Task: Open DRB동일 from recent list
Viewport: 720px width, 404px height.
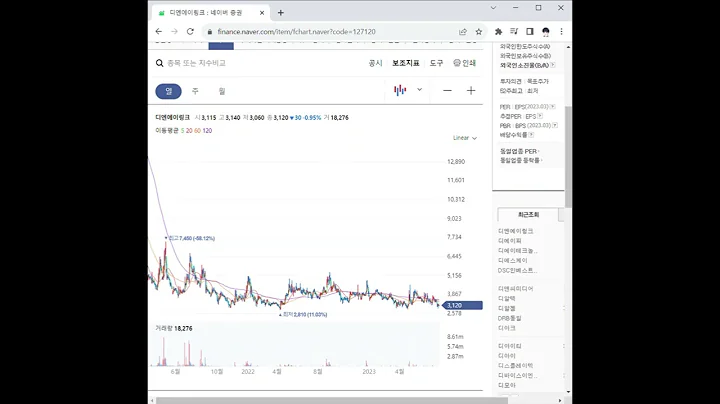Action: click(x=510, y=318)
